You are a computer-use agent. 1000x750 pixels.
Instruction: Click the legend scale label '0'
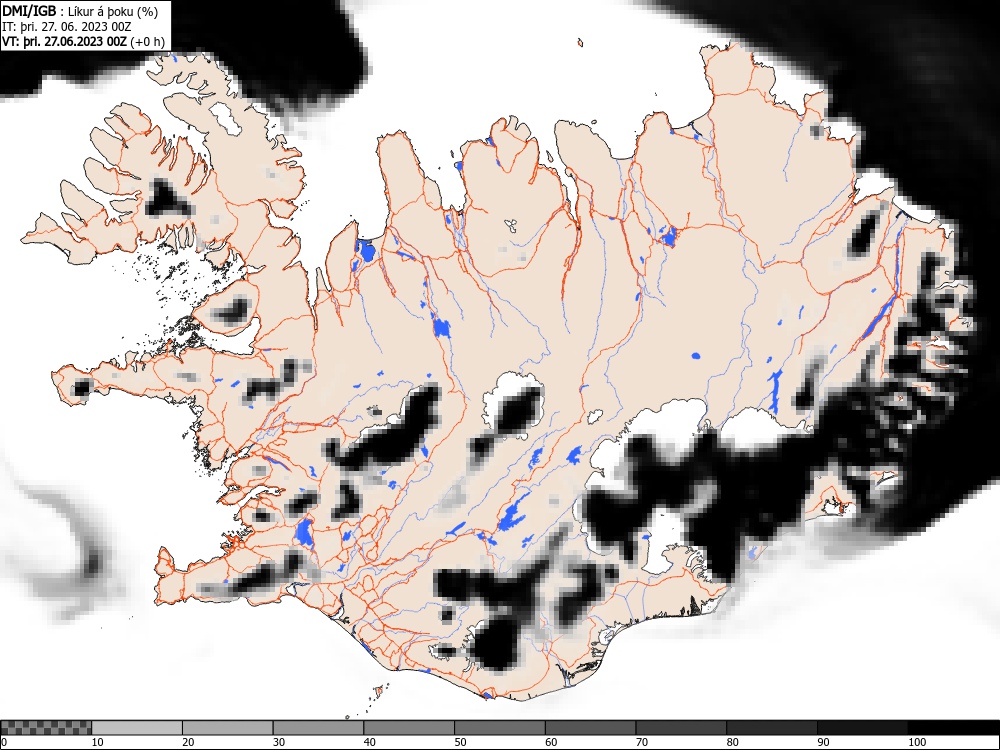4,742
